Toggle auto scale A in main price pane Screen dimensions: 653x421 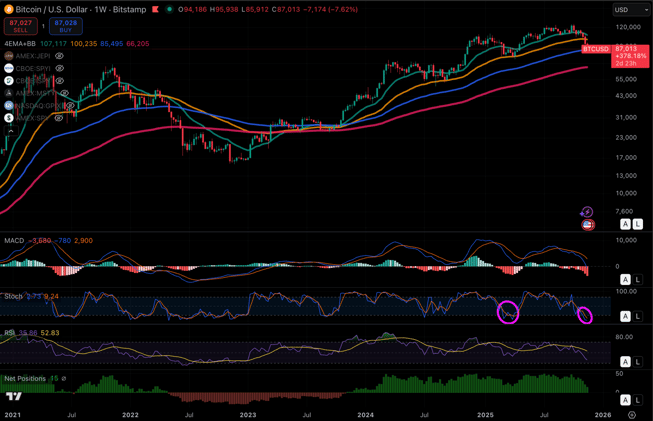[x=625, y=224]
